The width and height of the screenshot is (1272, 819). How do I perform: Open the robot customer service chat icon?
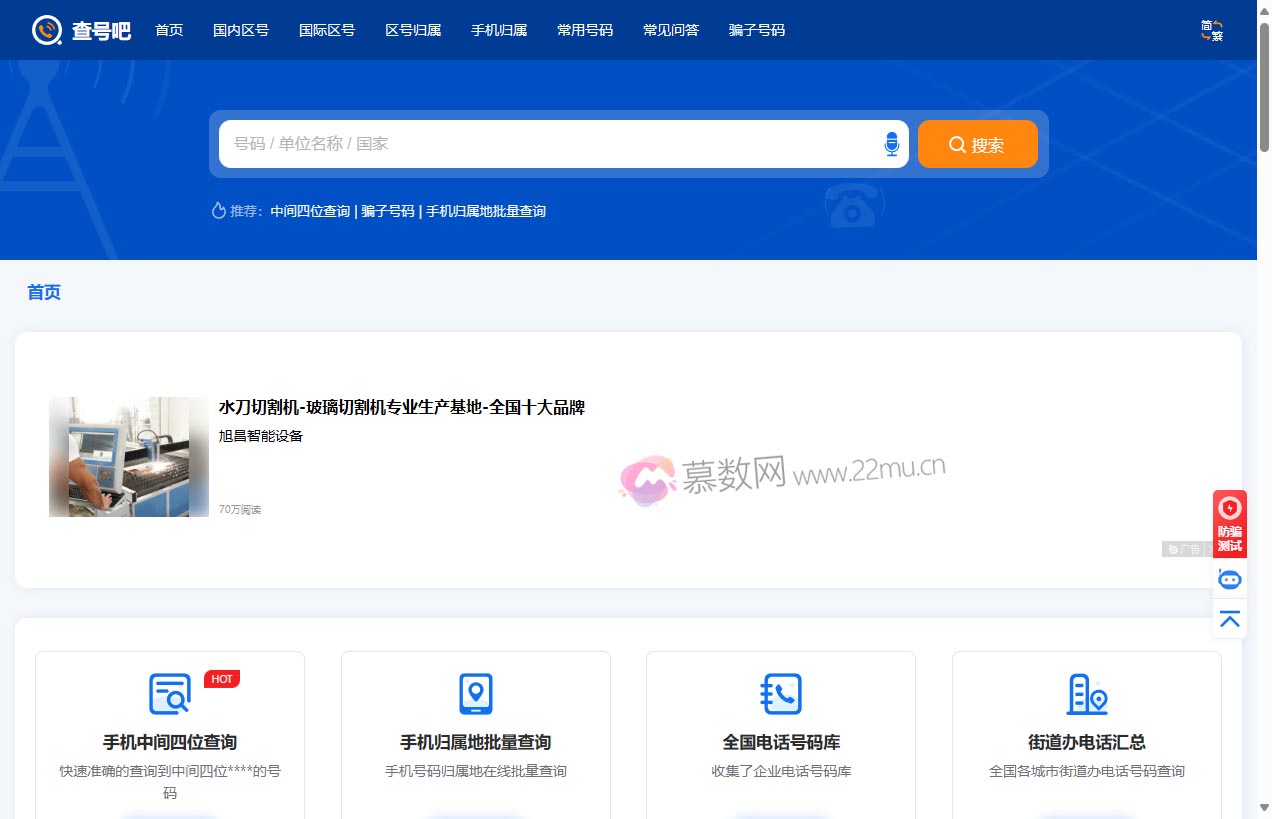(1229, 578)
